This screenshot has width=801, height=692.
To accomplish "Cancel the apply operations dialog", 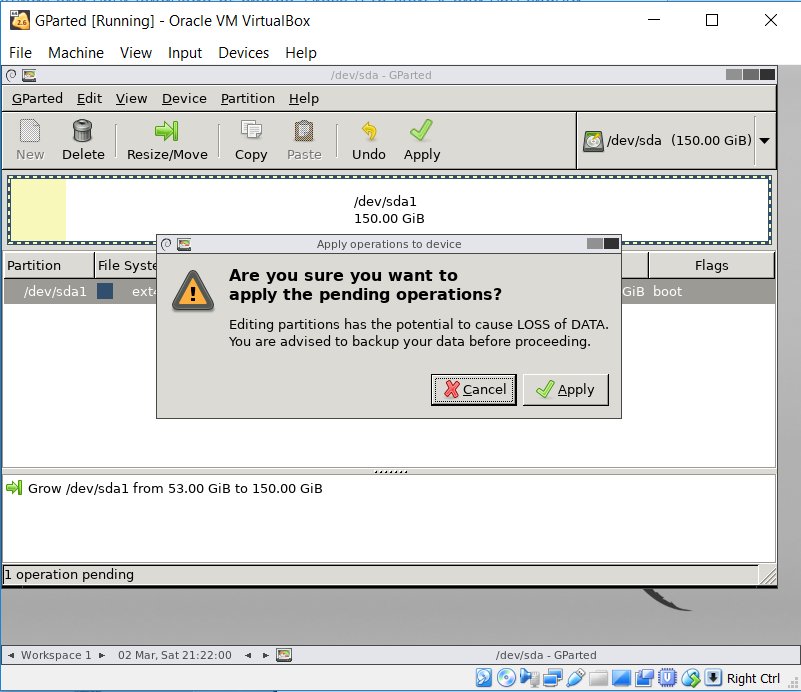I will 473,389.
